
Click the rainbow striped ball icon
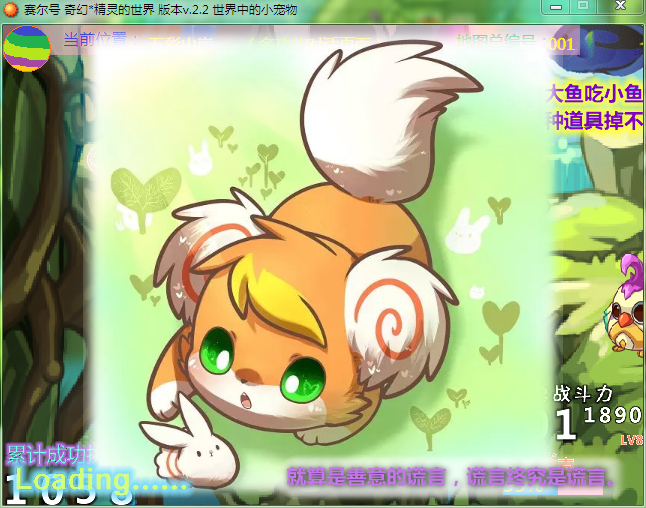[x=27, y=49]
